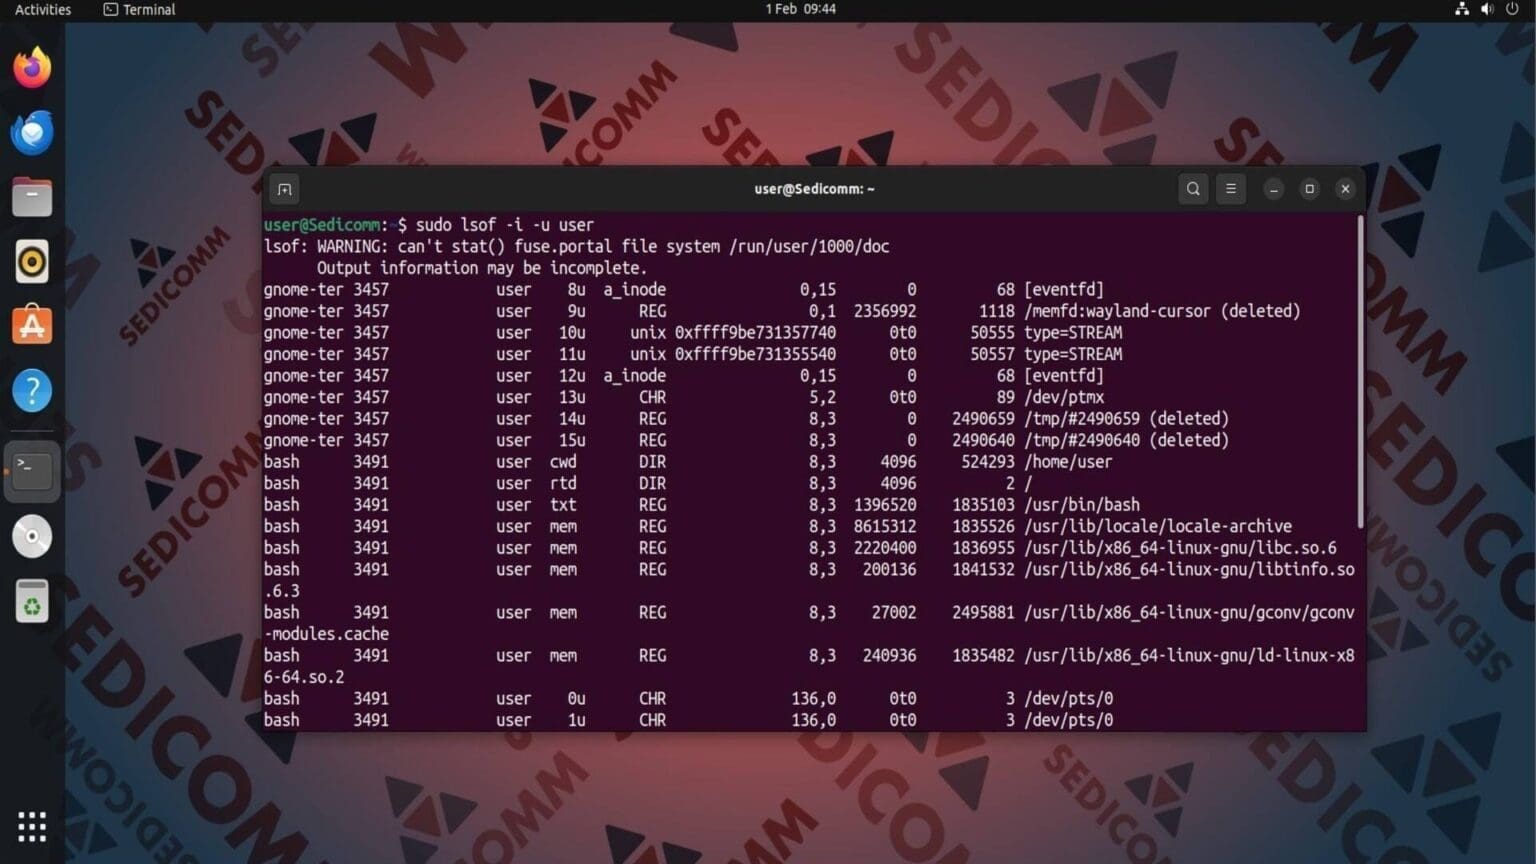Click the search icon in the Terminal titlebar
The width and height of the screenshot is (1536, 864).
pyautogui.click(x=1192, y=188)
